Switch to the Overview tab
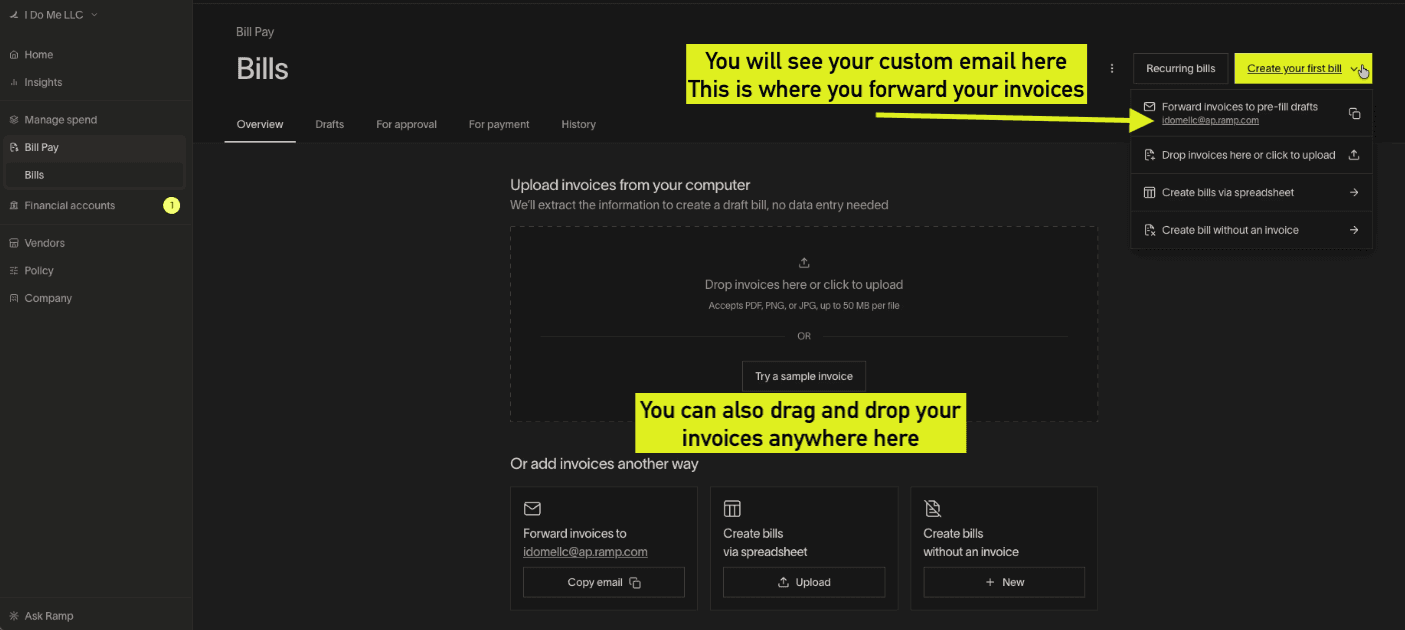 [260, 124]
